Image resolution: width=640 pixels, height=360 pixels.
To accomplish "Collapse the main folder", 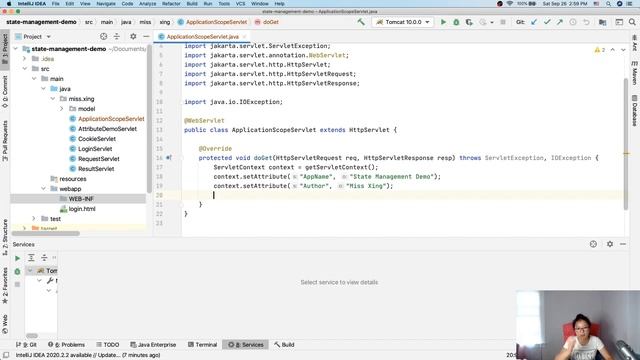I will click(x=34, y=79).
